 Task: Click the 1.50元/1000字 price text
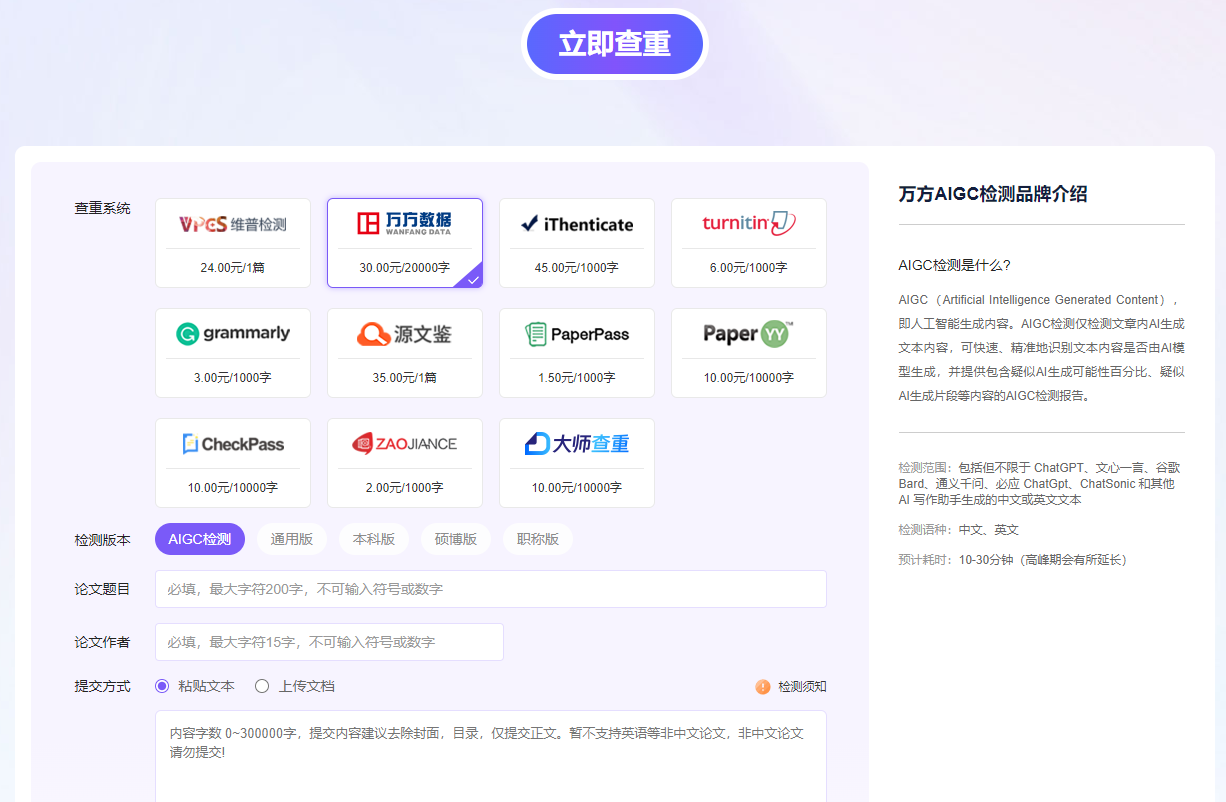(x=577, y=378)
